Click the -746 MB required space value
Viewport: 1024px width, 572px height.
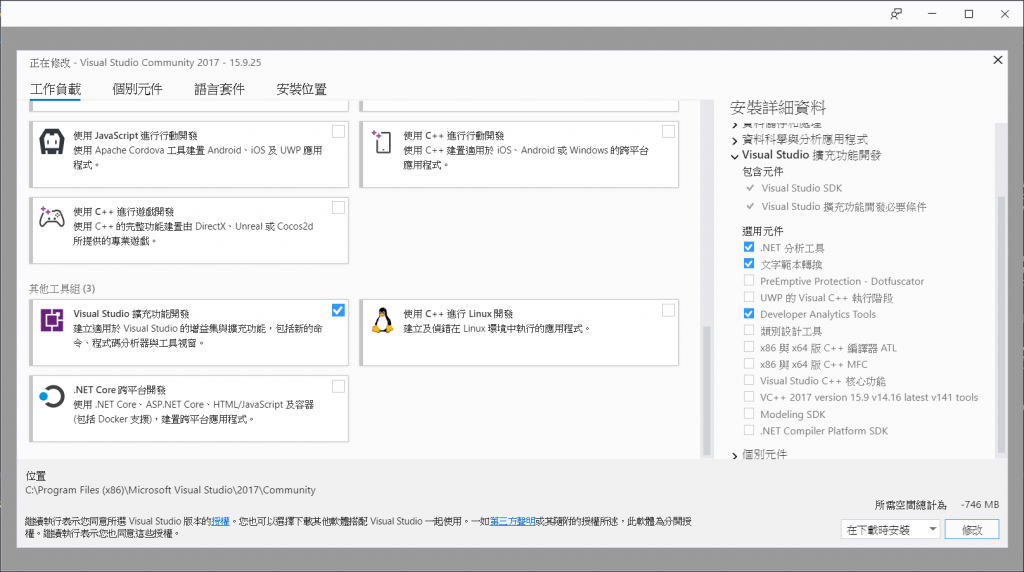(x=980, y=505)
